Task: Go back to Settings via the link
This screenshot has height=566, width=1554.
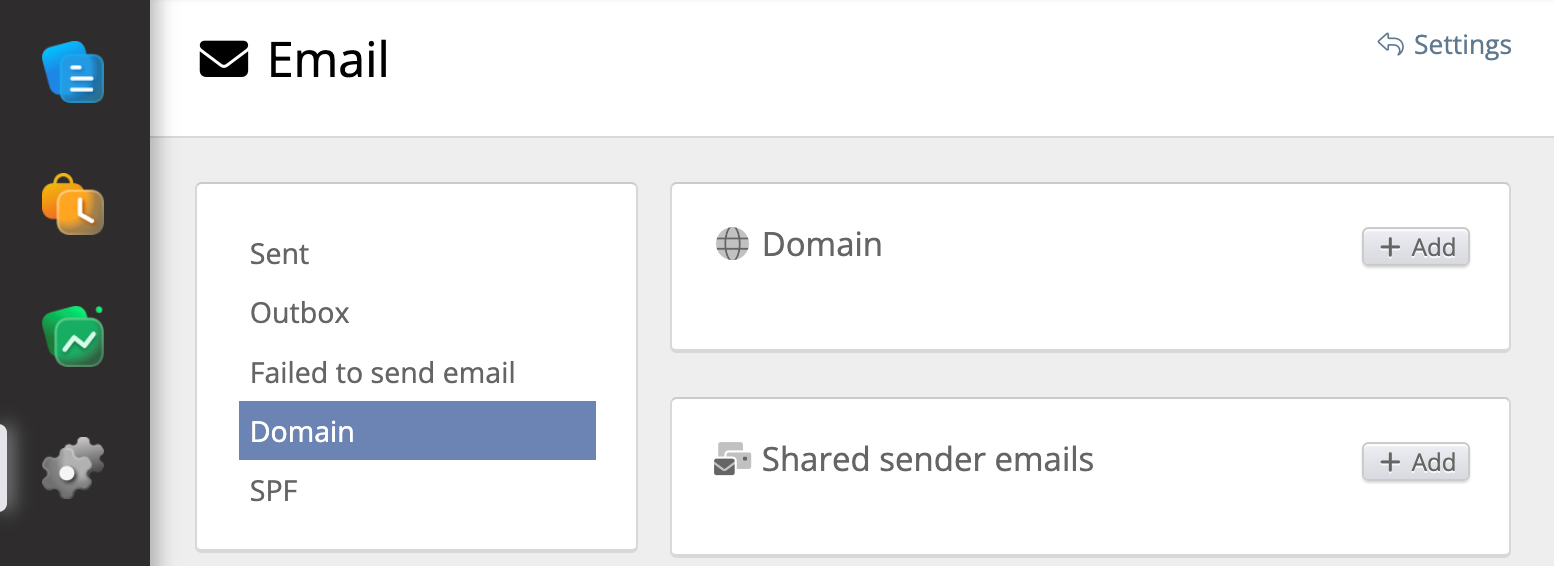Action: (1462, 45)
